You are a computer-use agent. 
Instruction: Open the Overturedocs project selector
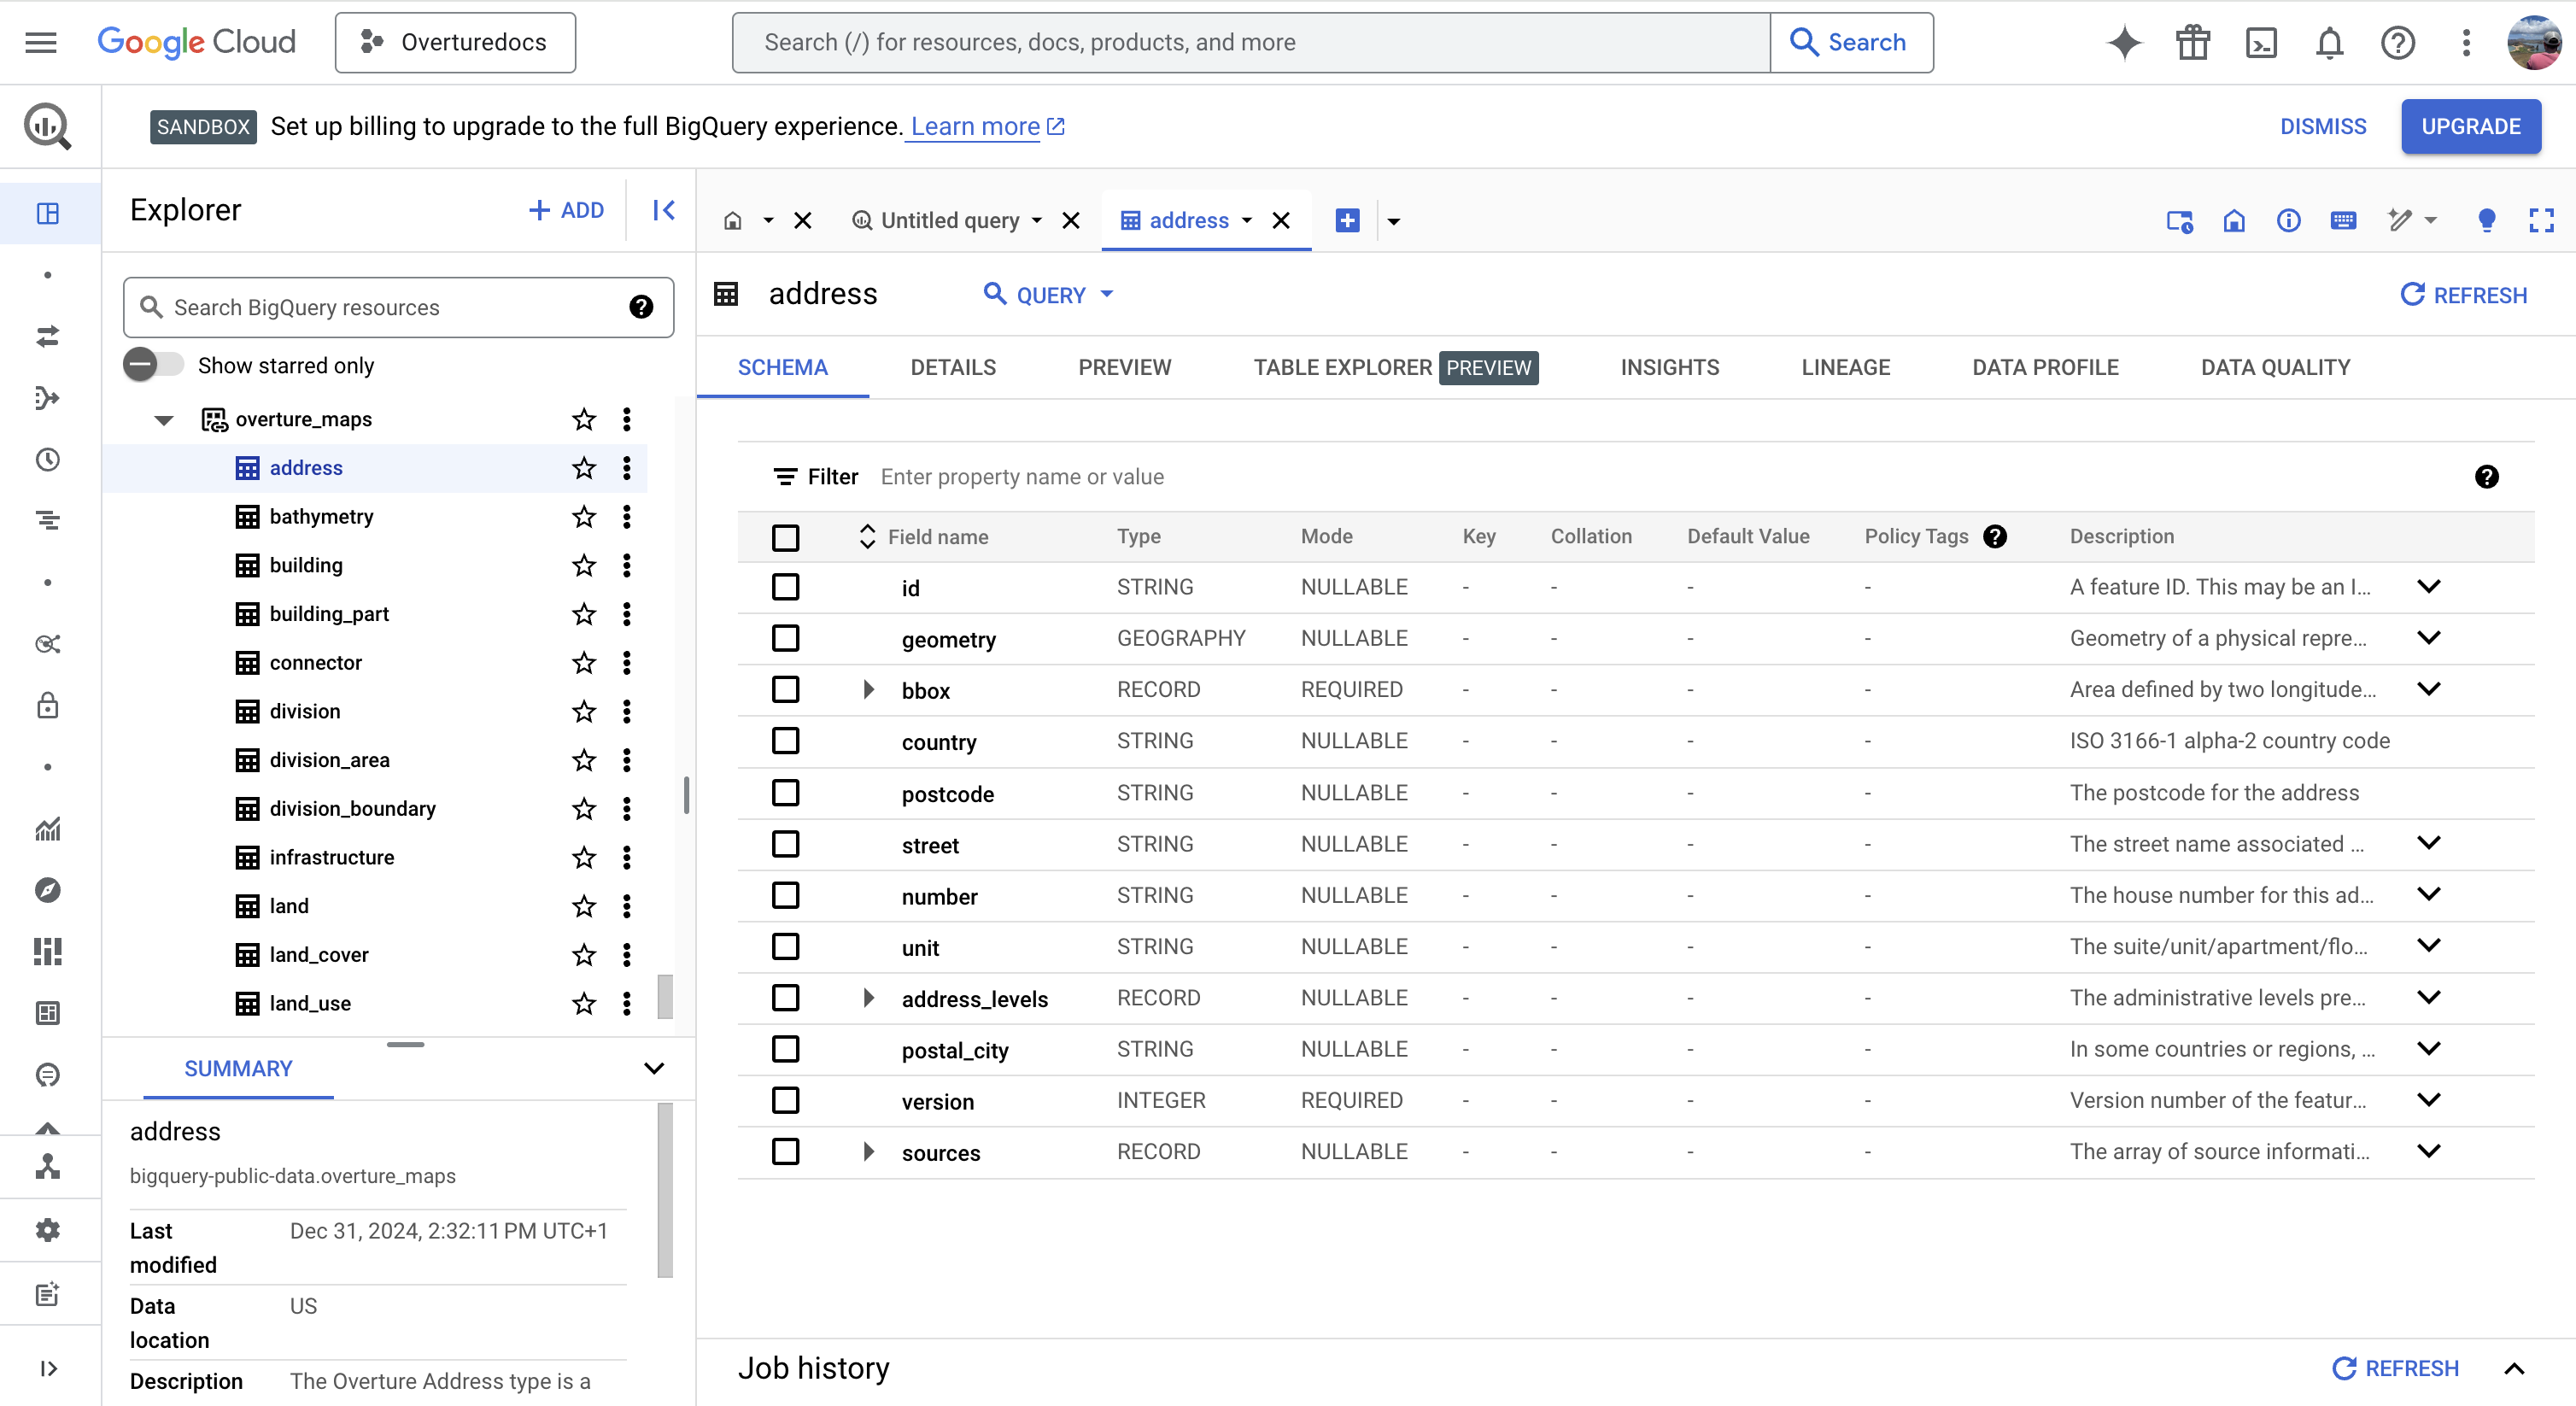[x=455, y=42]
